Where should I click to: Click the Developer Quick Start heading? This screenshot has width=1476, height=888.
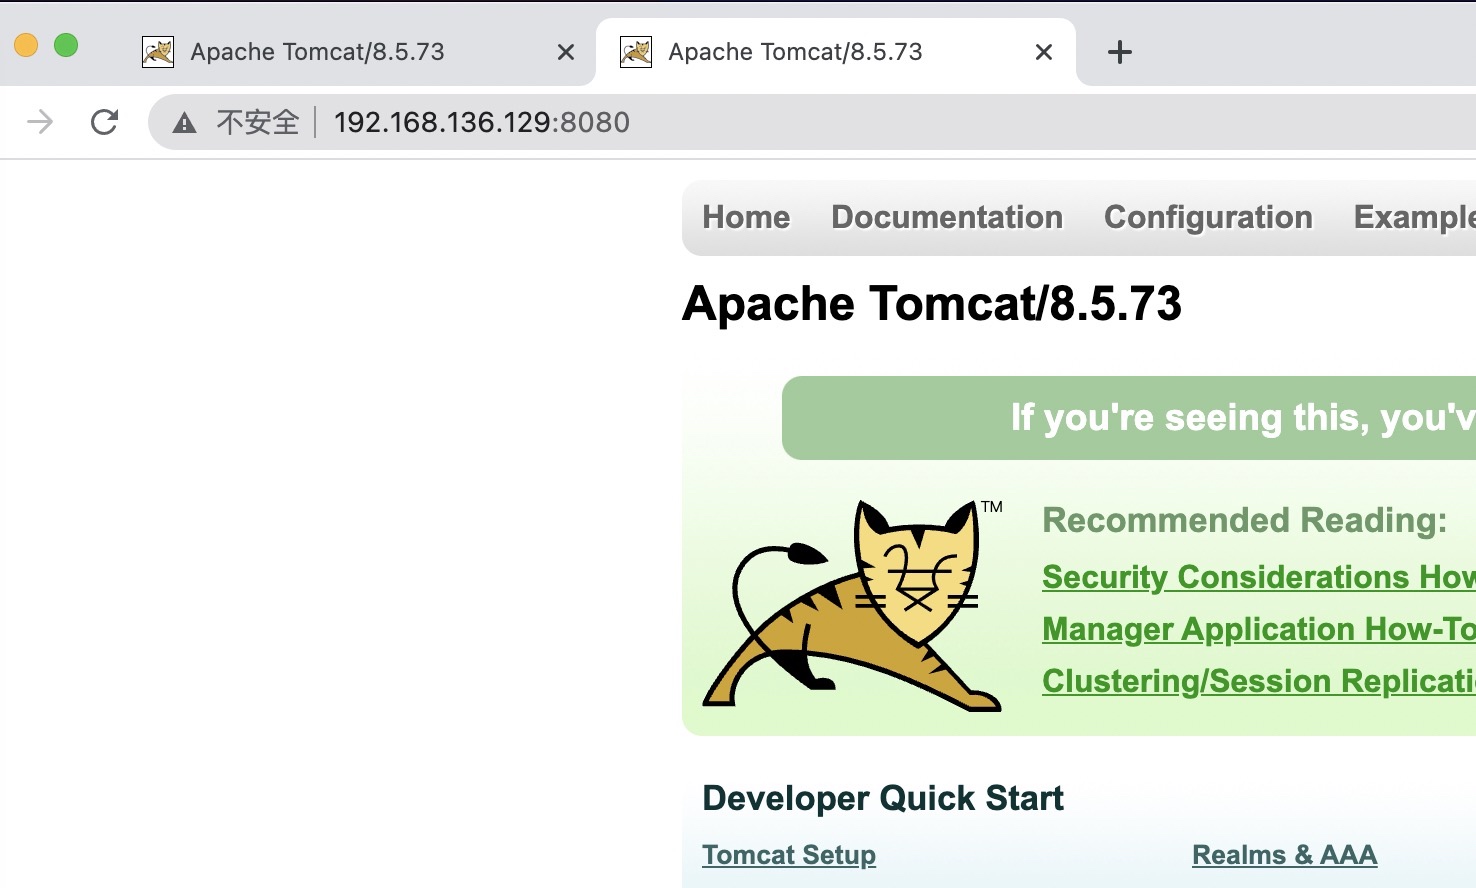tap(883, 798)
